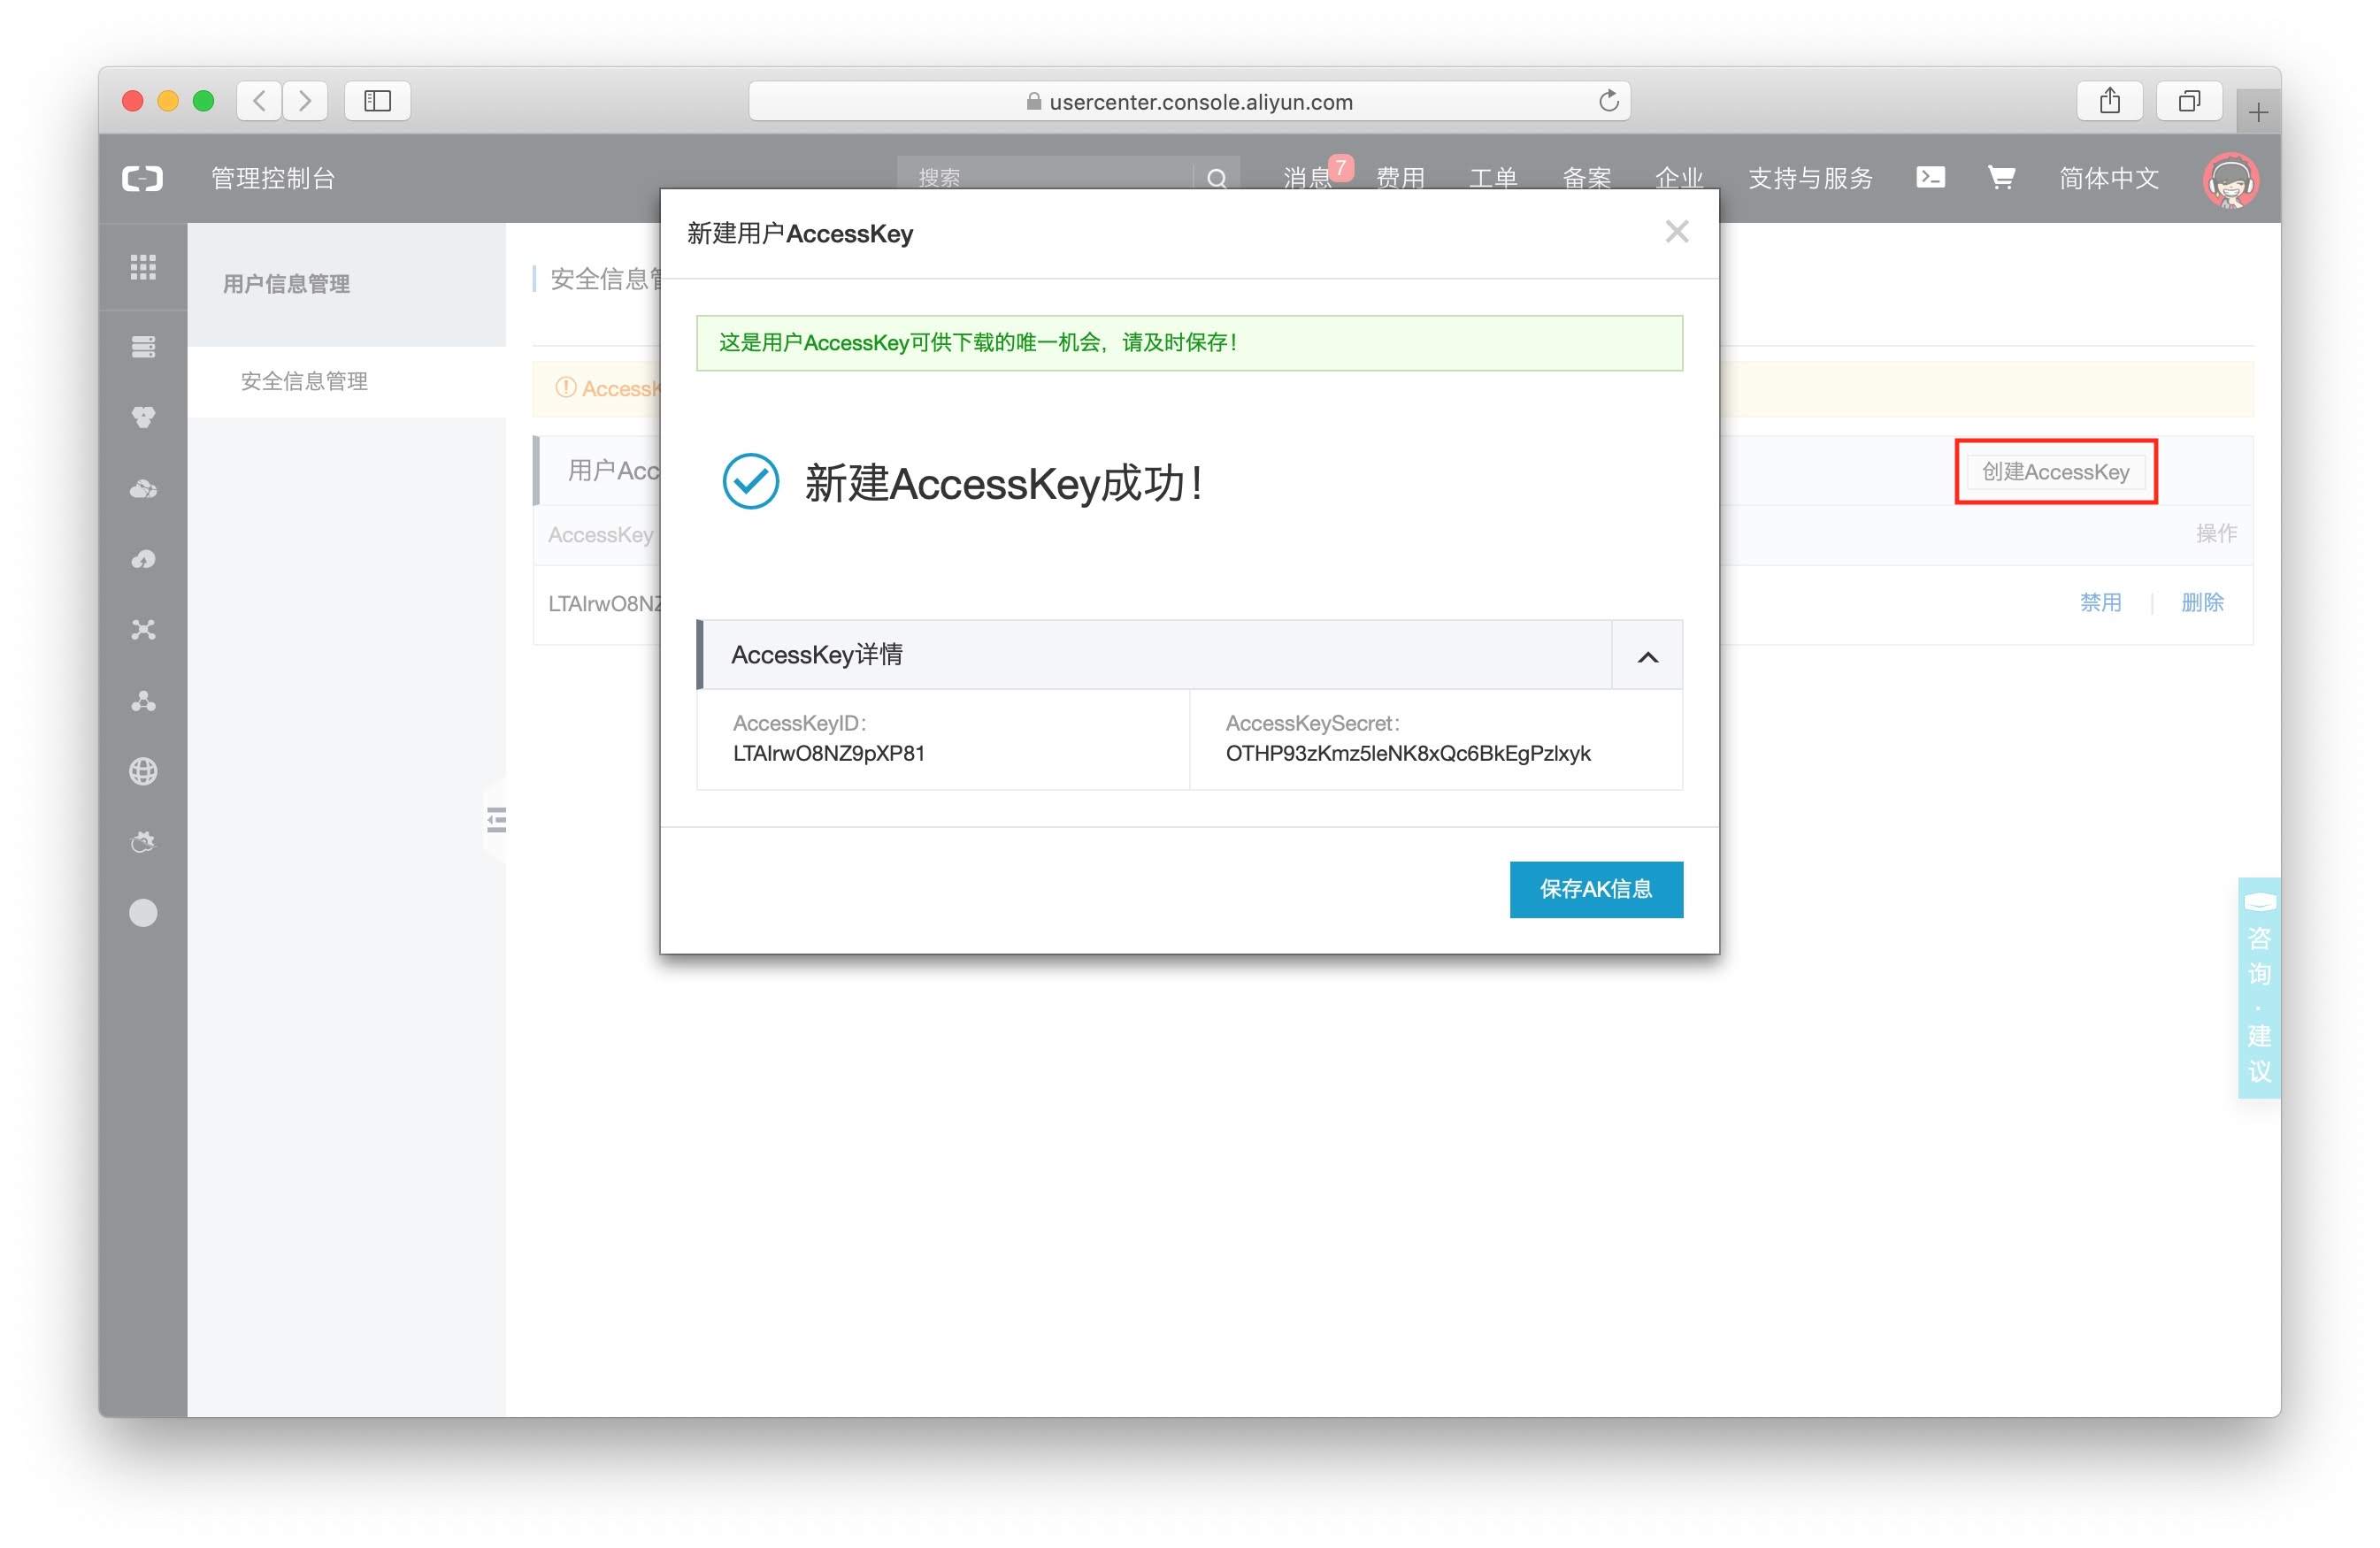Open the 支持与服务 menu

pyautogui.click(x=1810, y=178)
